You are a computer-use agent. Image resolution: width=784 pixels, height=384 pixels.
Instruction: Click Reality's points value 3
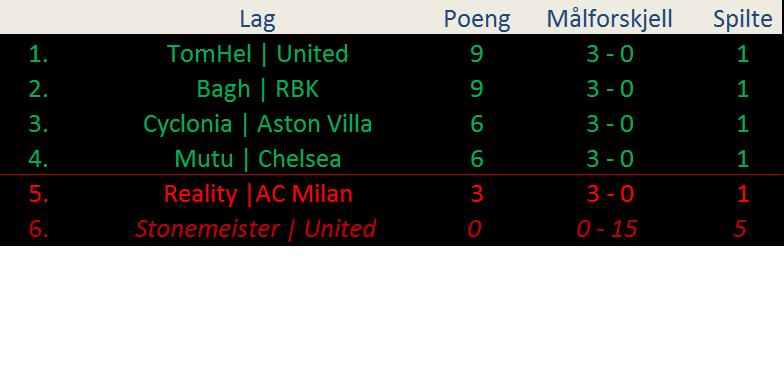pos(476,194)
